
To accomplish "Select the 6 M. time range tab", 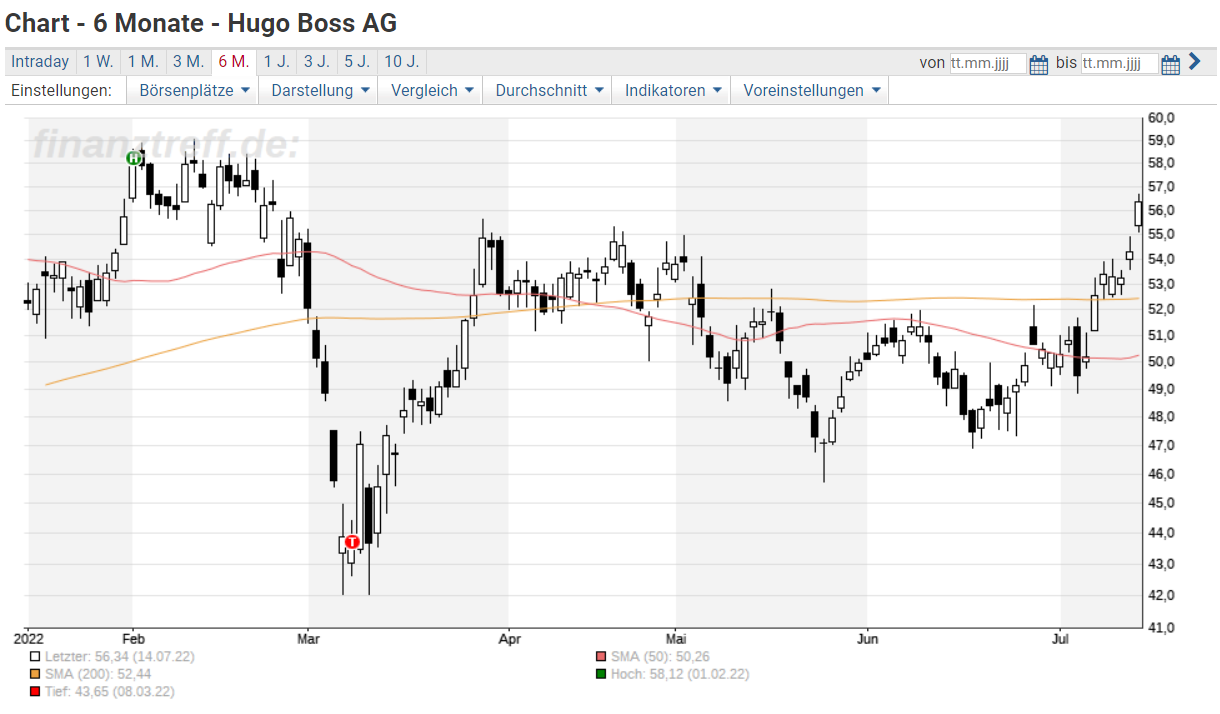I will coord(234,62).
